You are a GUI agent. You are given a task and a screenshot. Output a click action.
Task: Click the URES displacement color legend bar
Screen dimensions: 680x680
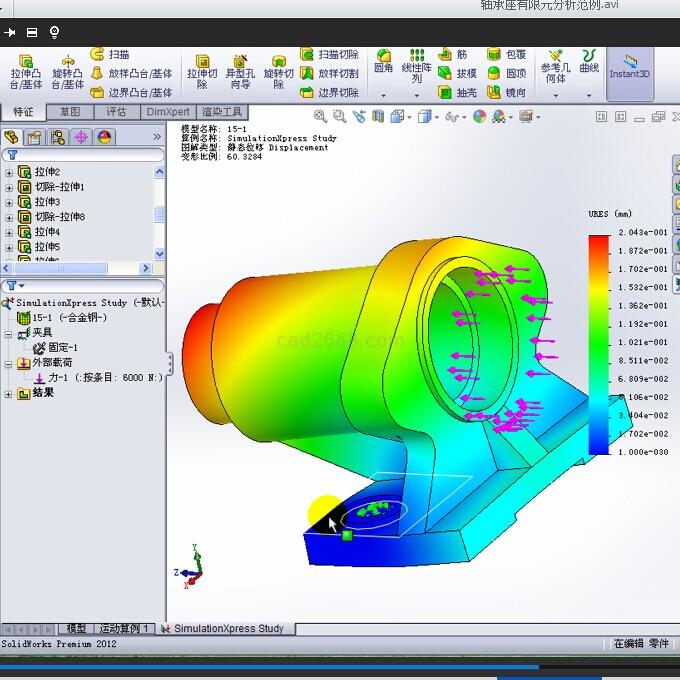(x=598, y=343)
